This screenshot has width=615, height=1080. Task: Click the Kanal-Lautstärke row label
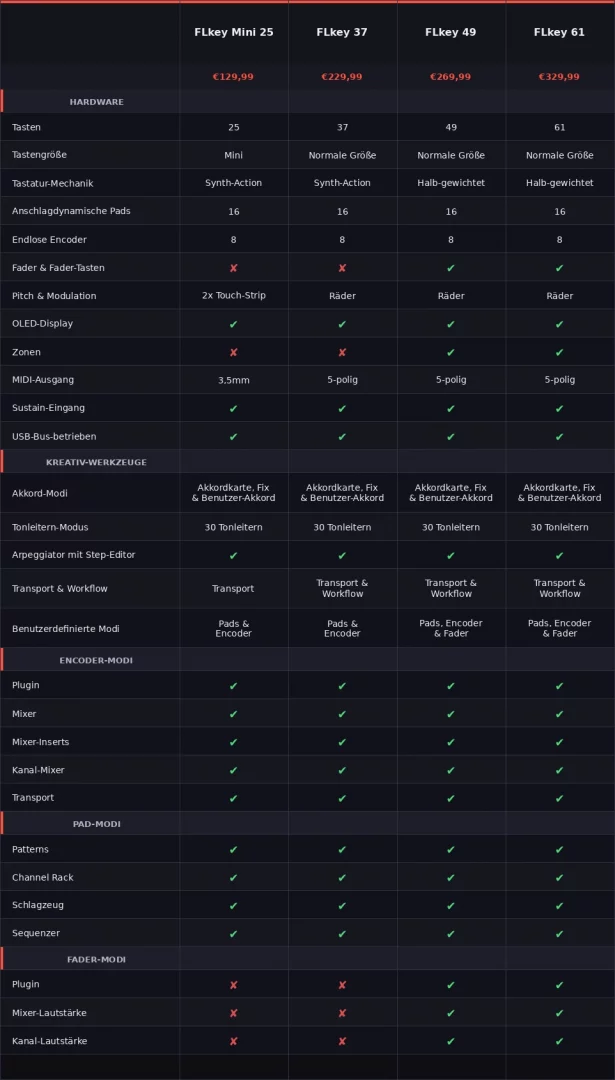tap(50, 1041)
